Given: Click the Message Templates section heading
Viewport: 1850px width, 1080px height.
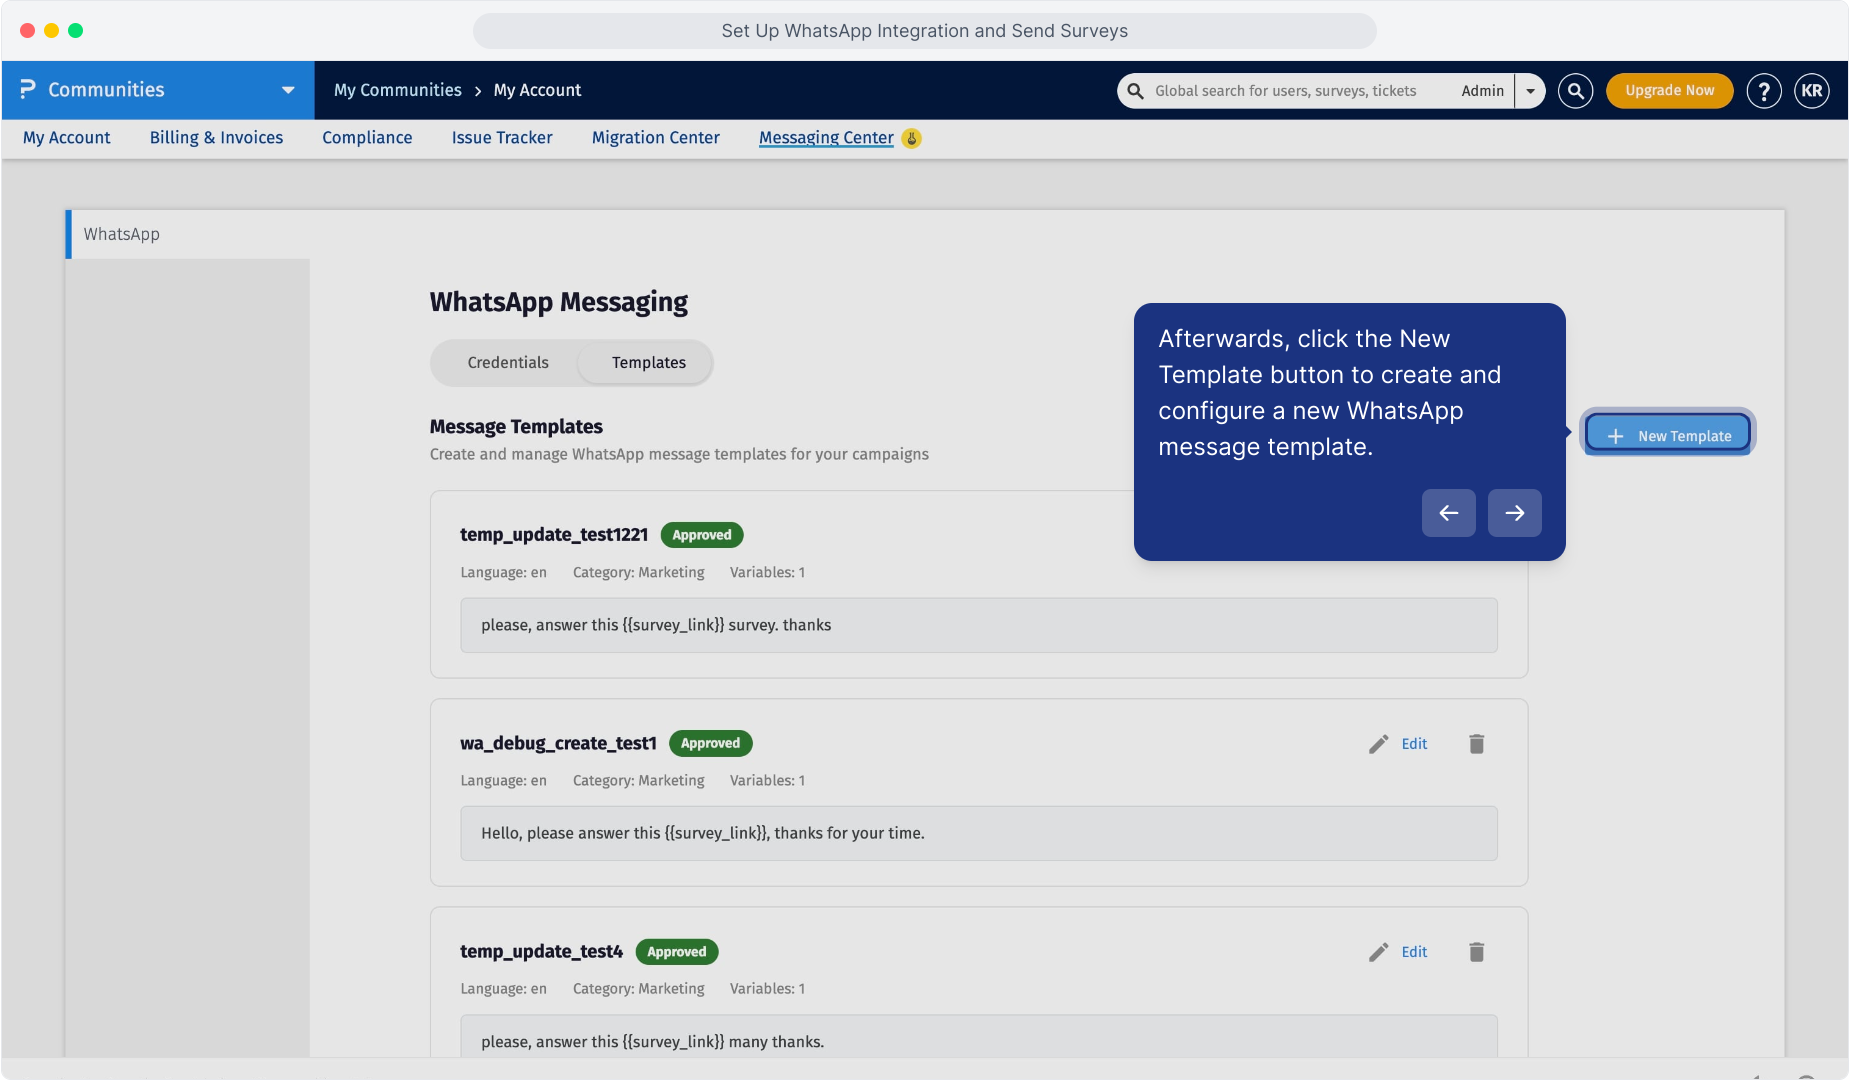Looking at the screenshot, I should (x=516, y=427).
